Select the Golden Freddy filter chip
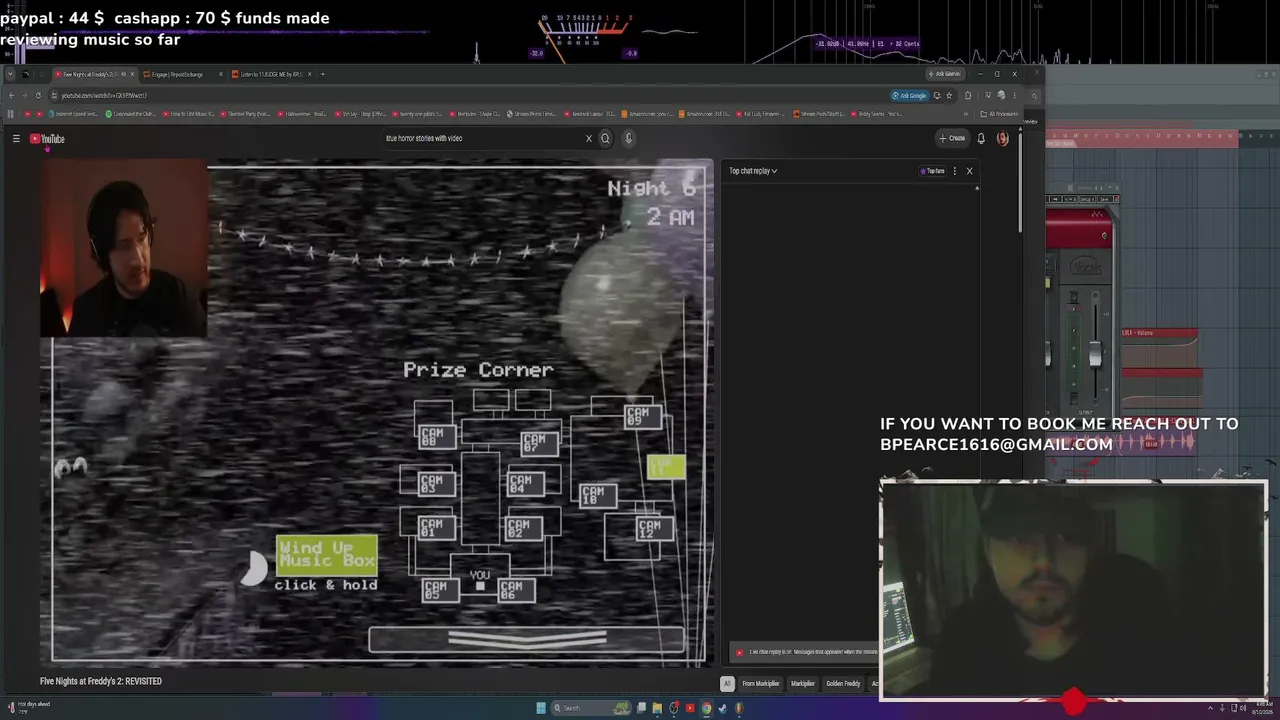The height and width of the screenshot is (720, 1280). [x=843, y=684]
